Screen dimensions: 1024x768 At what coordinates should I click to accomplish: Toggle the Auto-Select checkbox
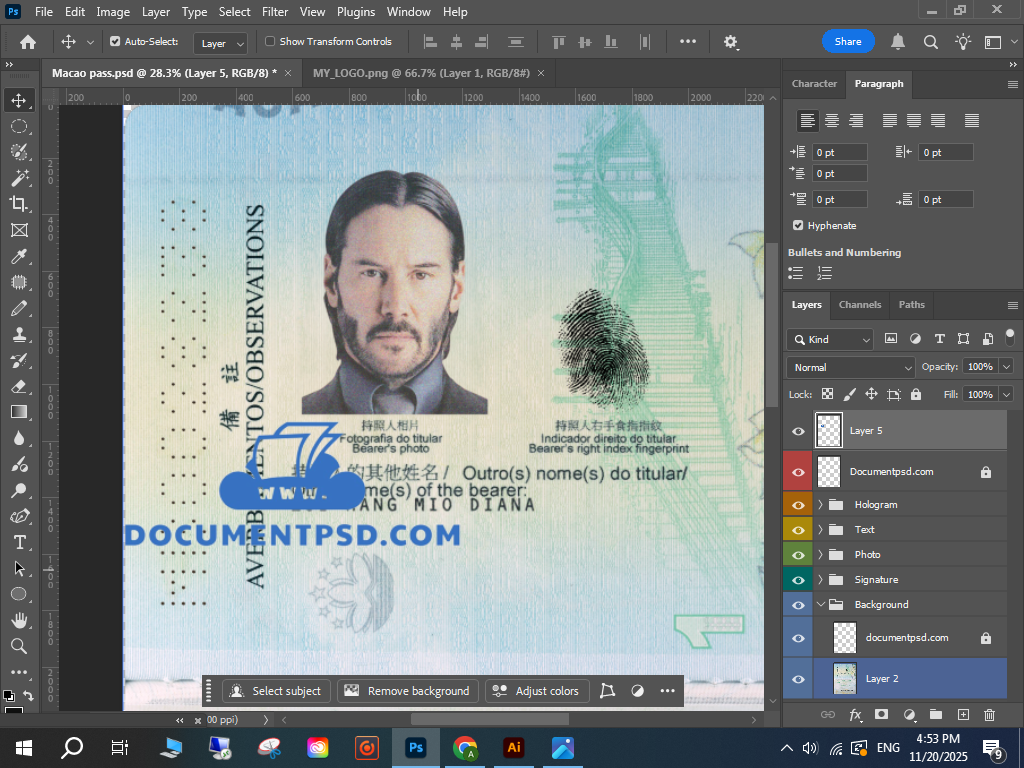click(x=115, y=42)
